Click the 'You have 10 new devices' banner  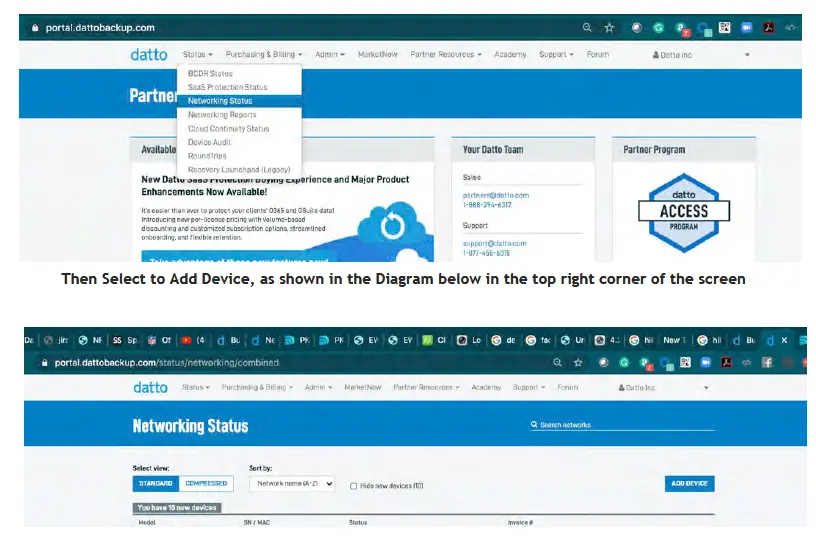(177, 508)
